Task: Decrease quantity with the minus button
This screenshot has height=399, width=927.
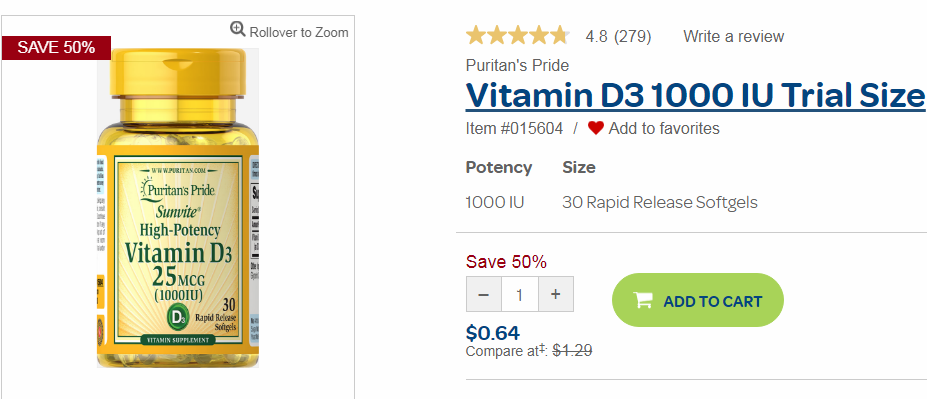Action: point(484,294)
